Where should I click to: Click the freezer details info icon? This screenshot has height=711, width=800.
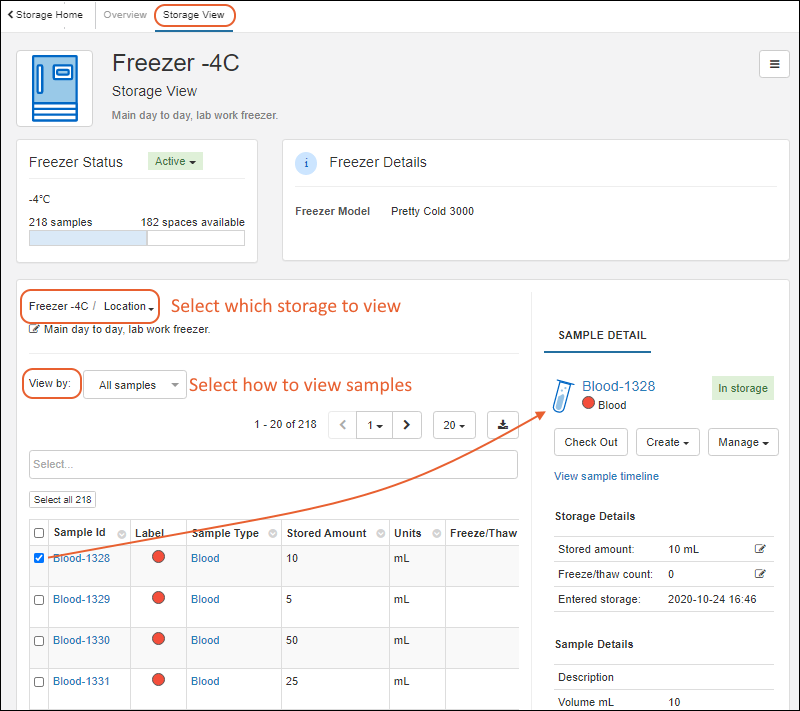click(x=306, y=163)
